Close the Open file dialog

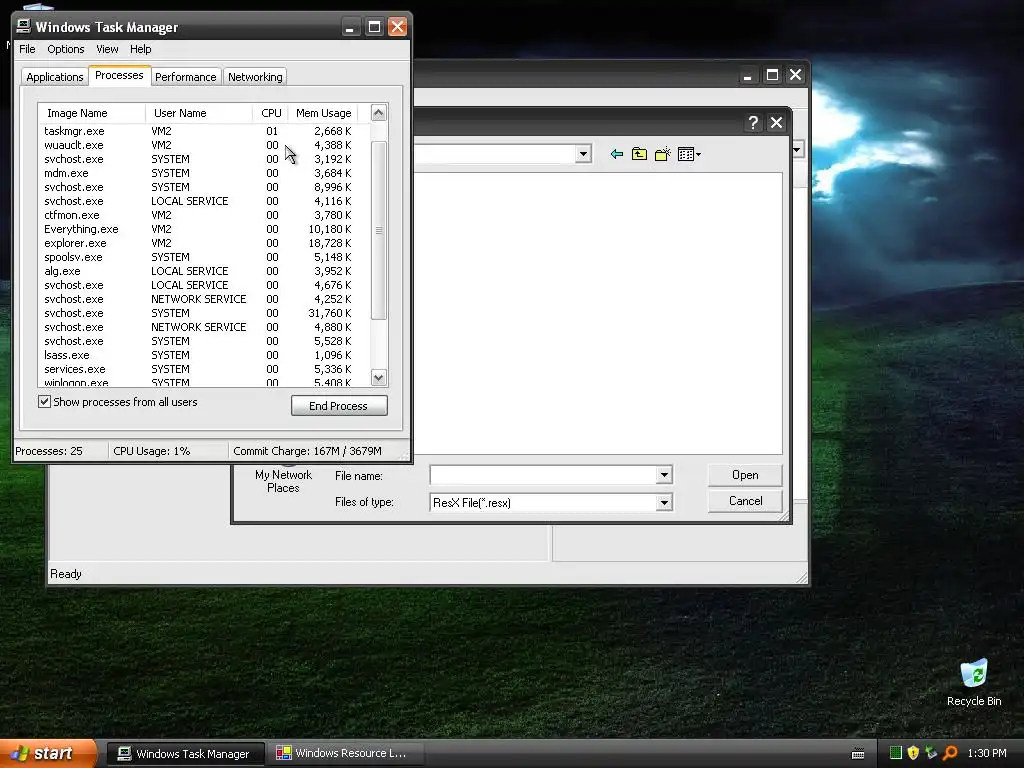click(x=776, y=123)
